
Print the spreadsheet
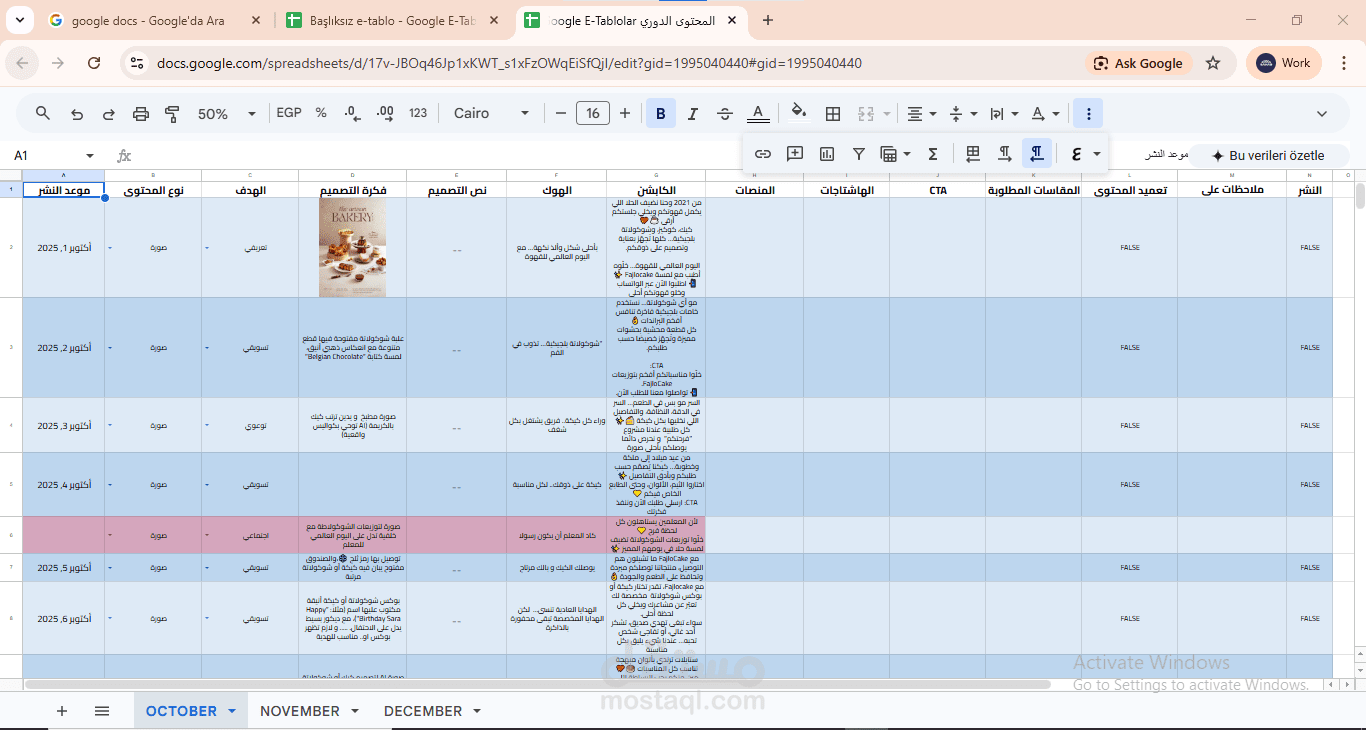(x=141, y=113)
